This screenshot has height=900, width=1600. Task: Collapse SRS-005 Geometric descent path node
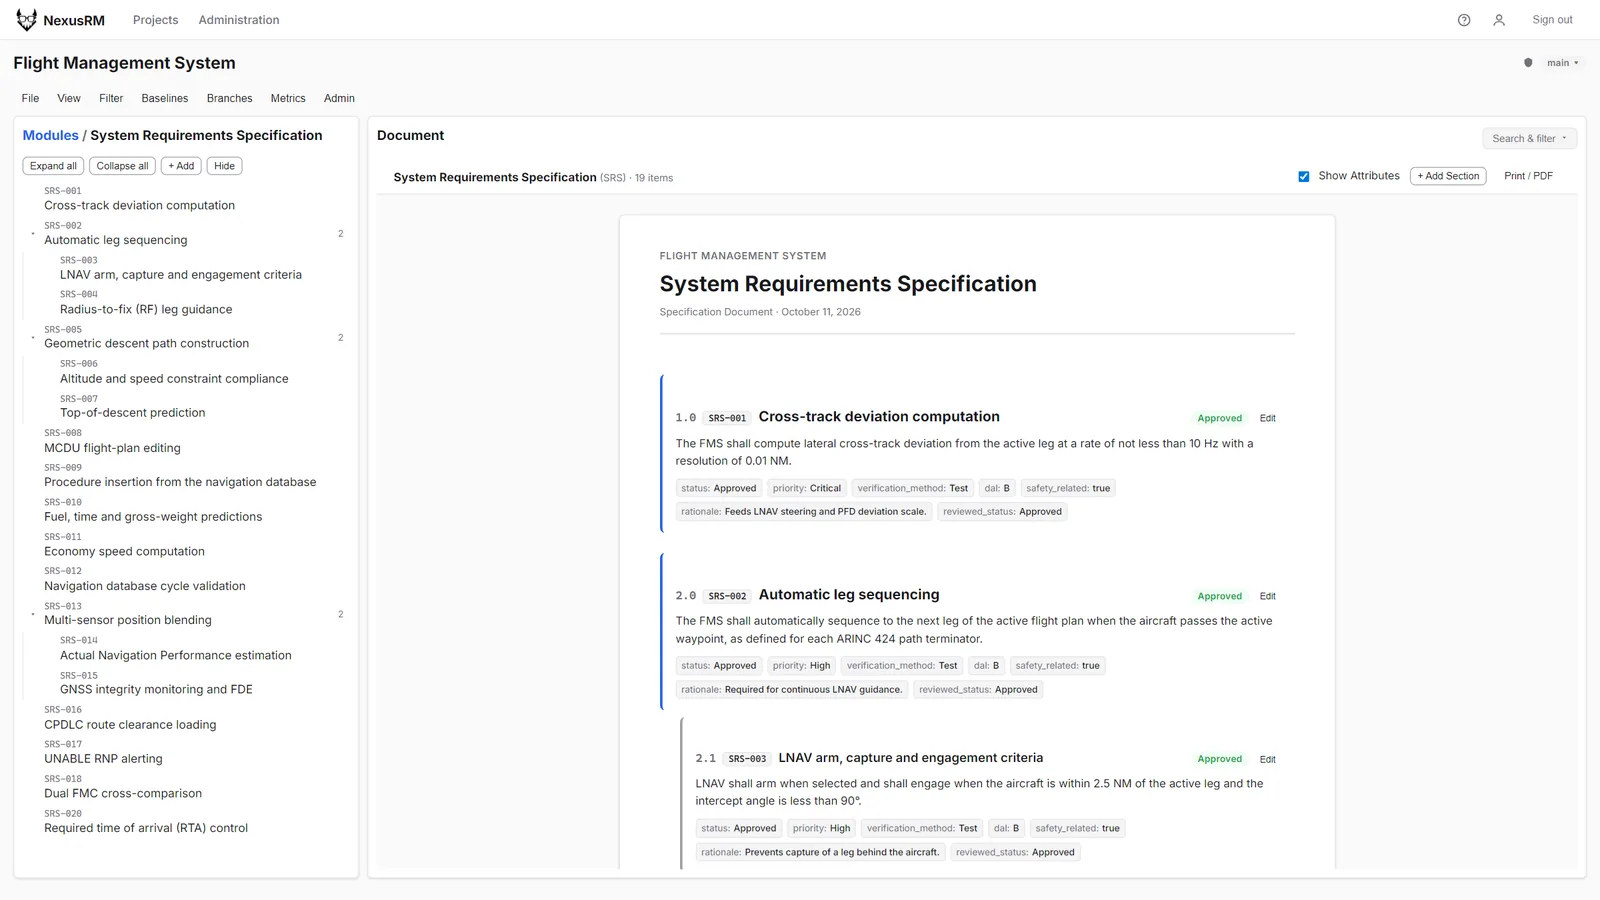click(33, 338)
